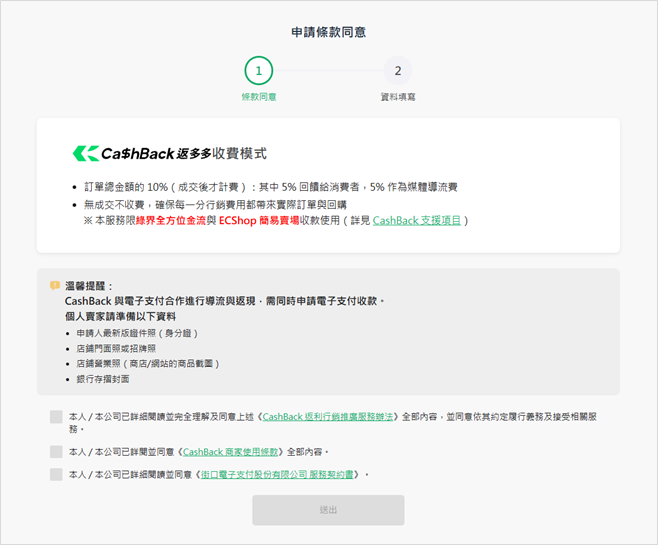The image size is (658, 545).
Task: Click the step 1 circle indicator
Action: coord(259,71)
